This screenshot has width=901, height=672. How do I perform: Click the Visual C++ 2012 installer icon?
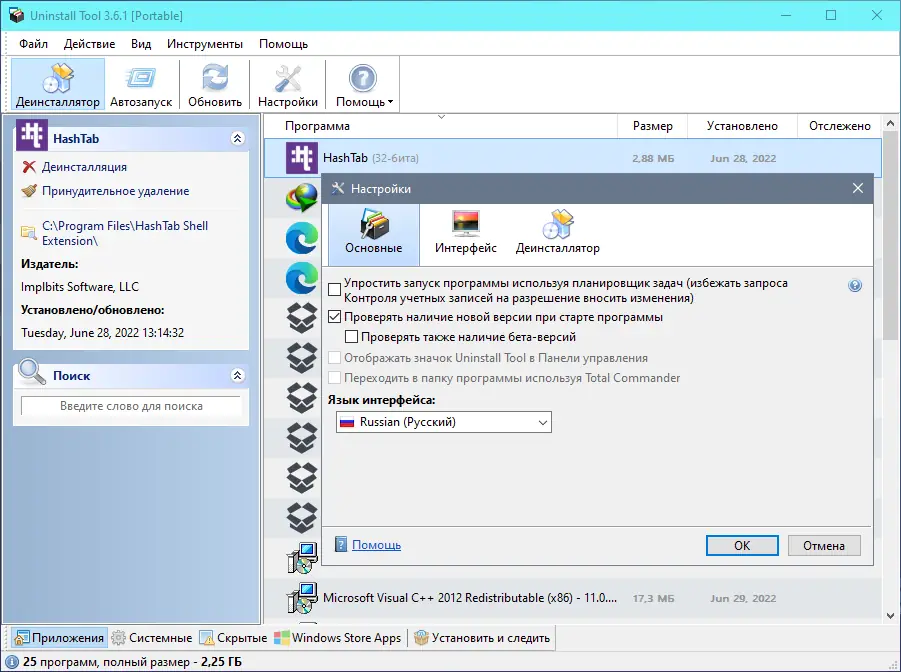coord(302,598)
